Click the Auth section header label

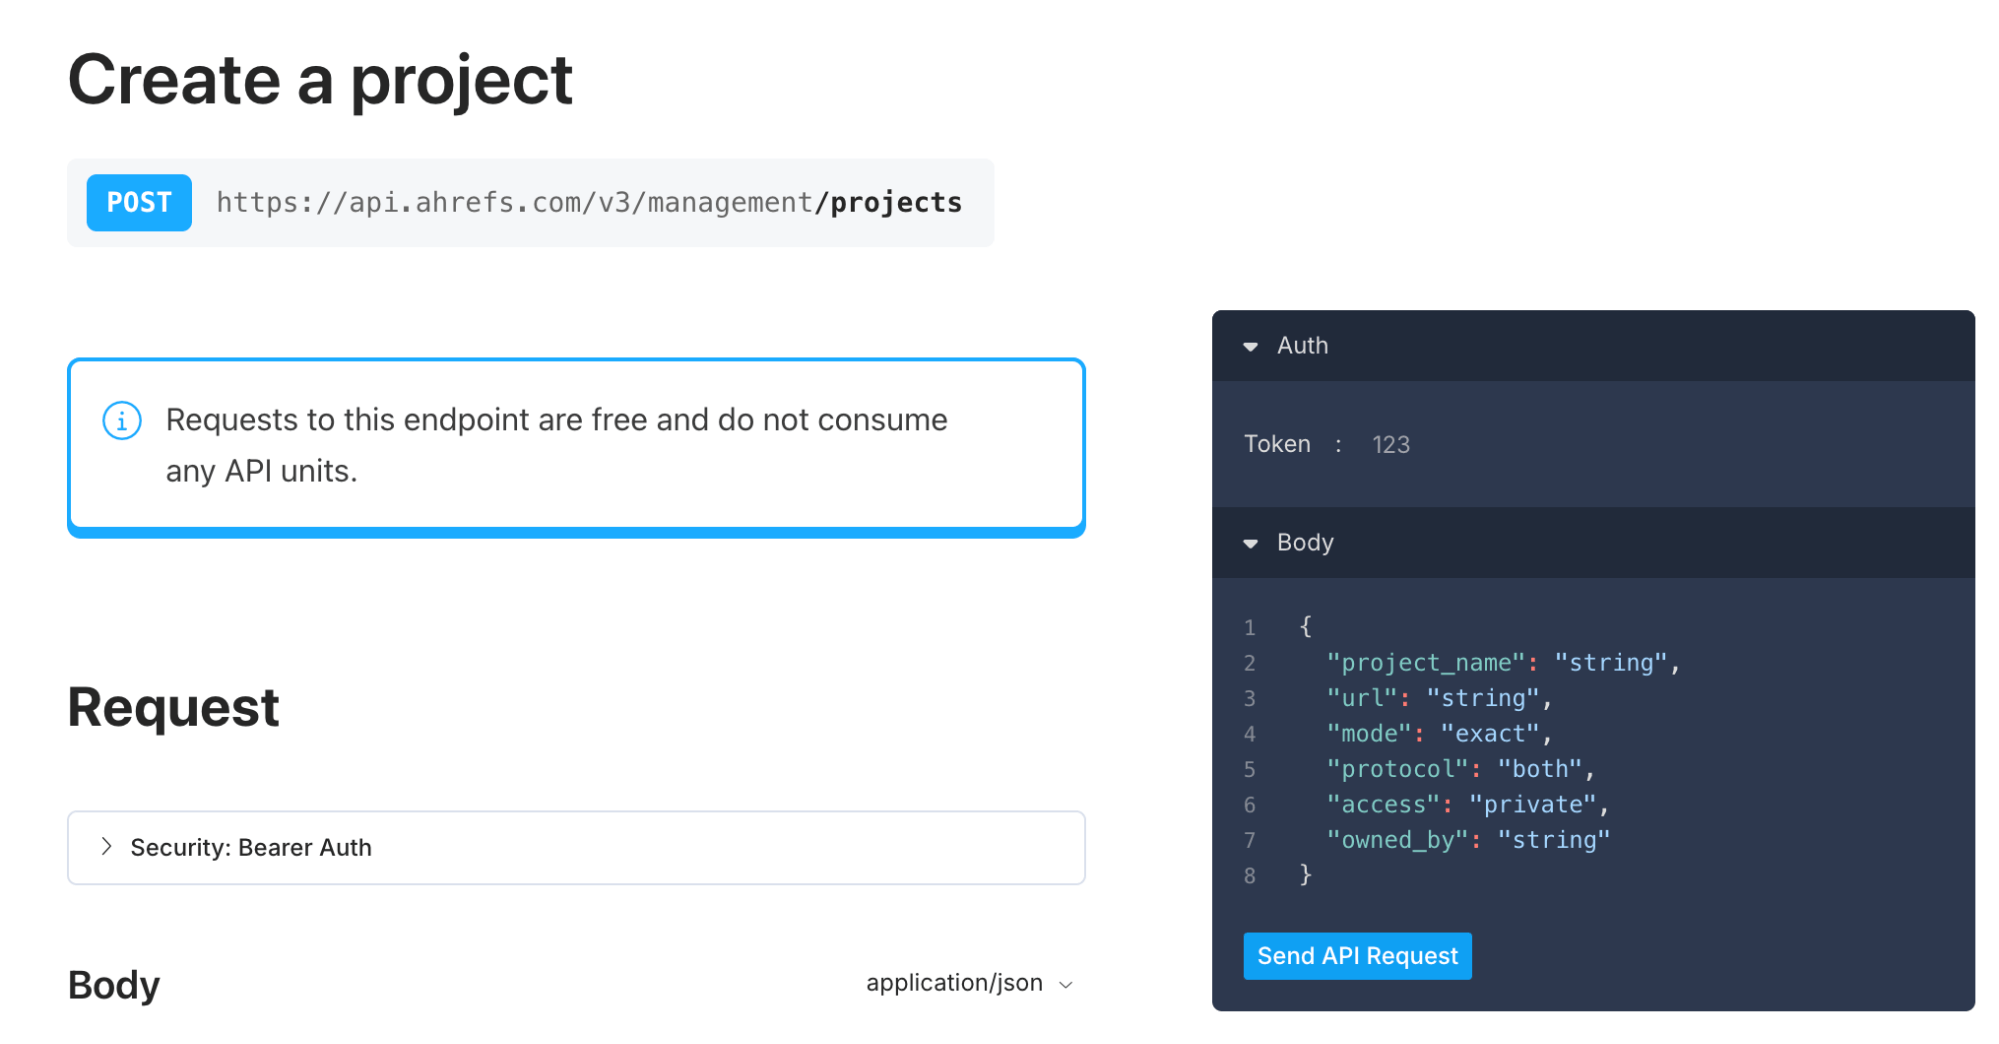point(1302,346)
